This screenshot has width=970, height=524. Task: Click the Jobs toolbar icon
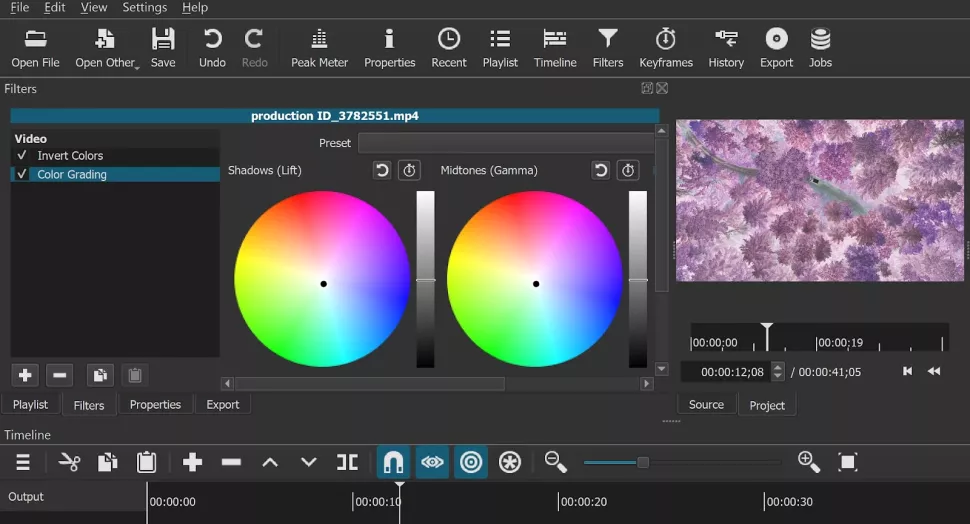(x=820, y=47)
